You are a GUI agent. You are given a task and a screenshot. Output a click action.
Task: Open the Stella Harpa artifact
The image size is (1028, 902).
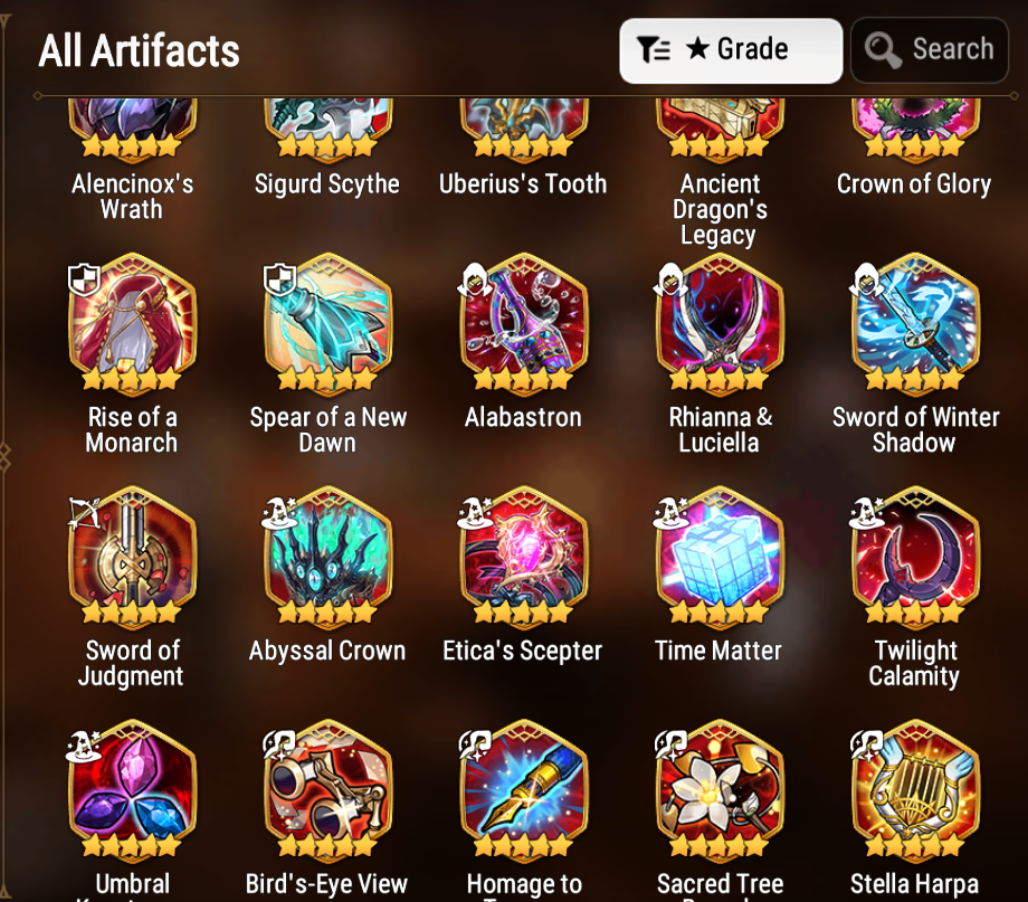tap(915, 791)
